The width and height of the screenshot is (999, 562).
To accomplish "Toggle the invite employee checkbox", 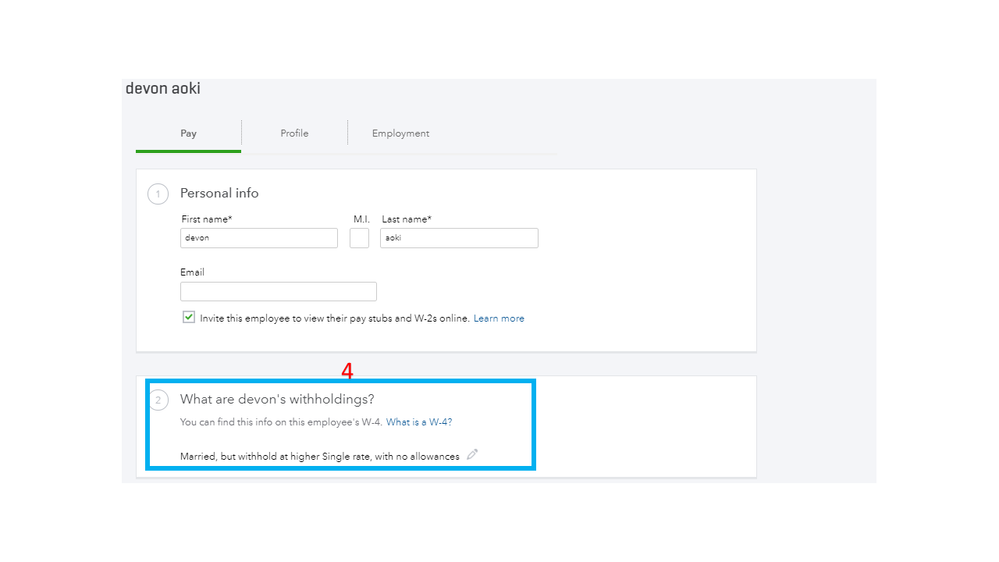I will [x=188, y=317].
